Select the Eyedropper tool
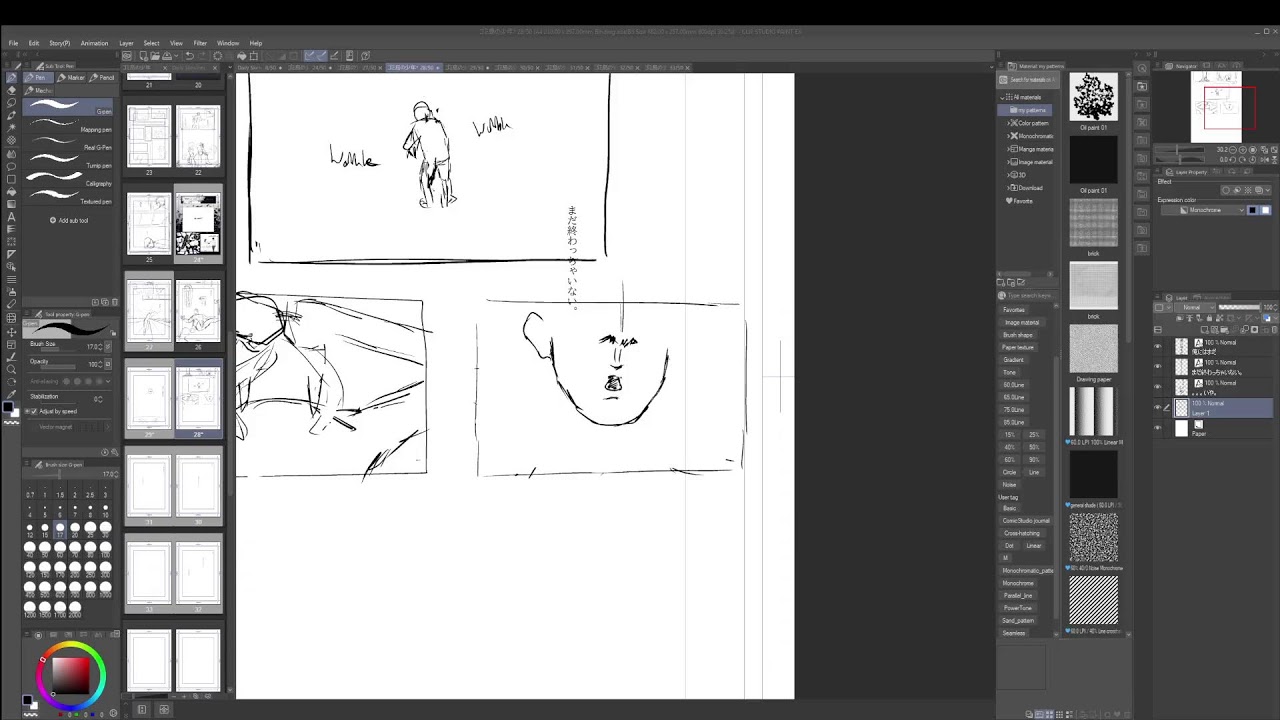Screen dimensions: 1280x720 coord(12,394)
